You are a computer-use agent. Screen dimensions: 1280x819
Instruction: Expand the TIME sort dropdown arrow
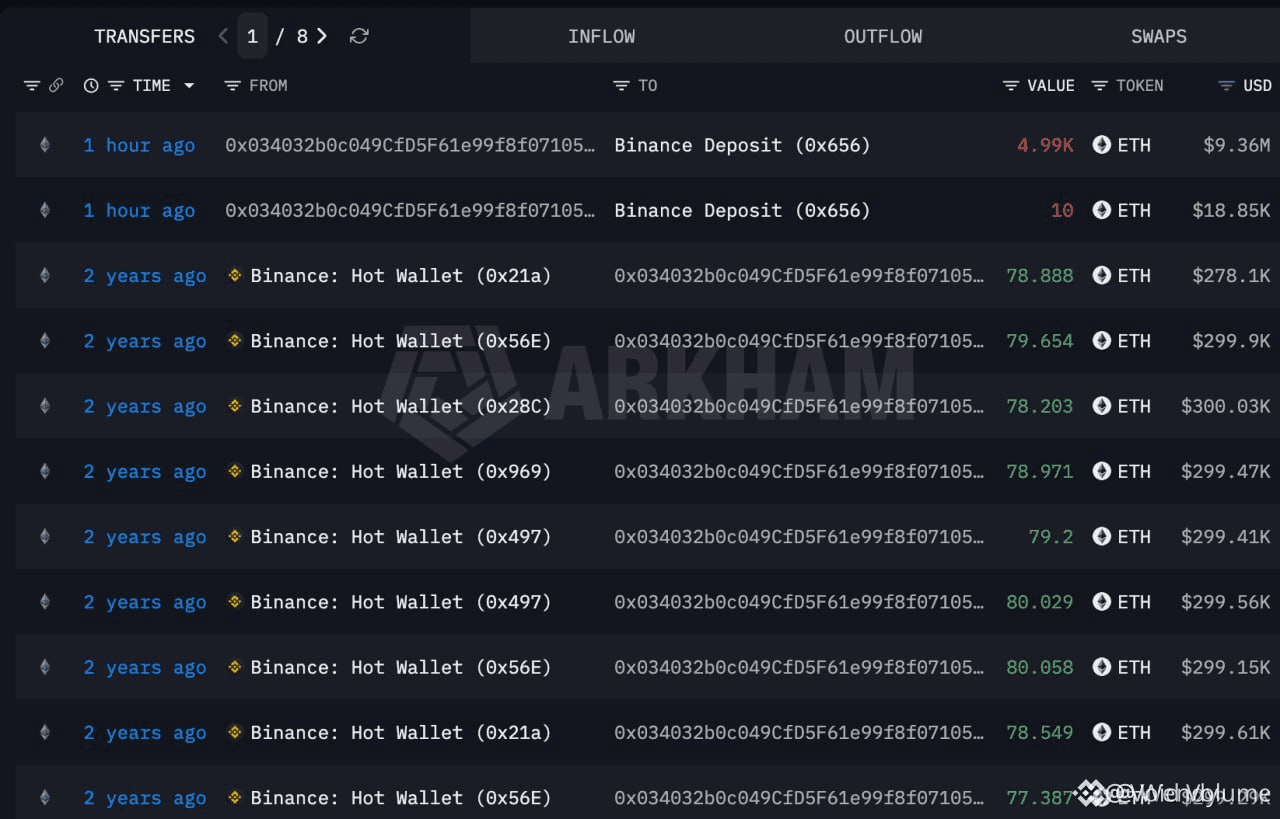189,86
